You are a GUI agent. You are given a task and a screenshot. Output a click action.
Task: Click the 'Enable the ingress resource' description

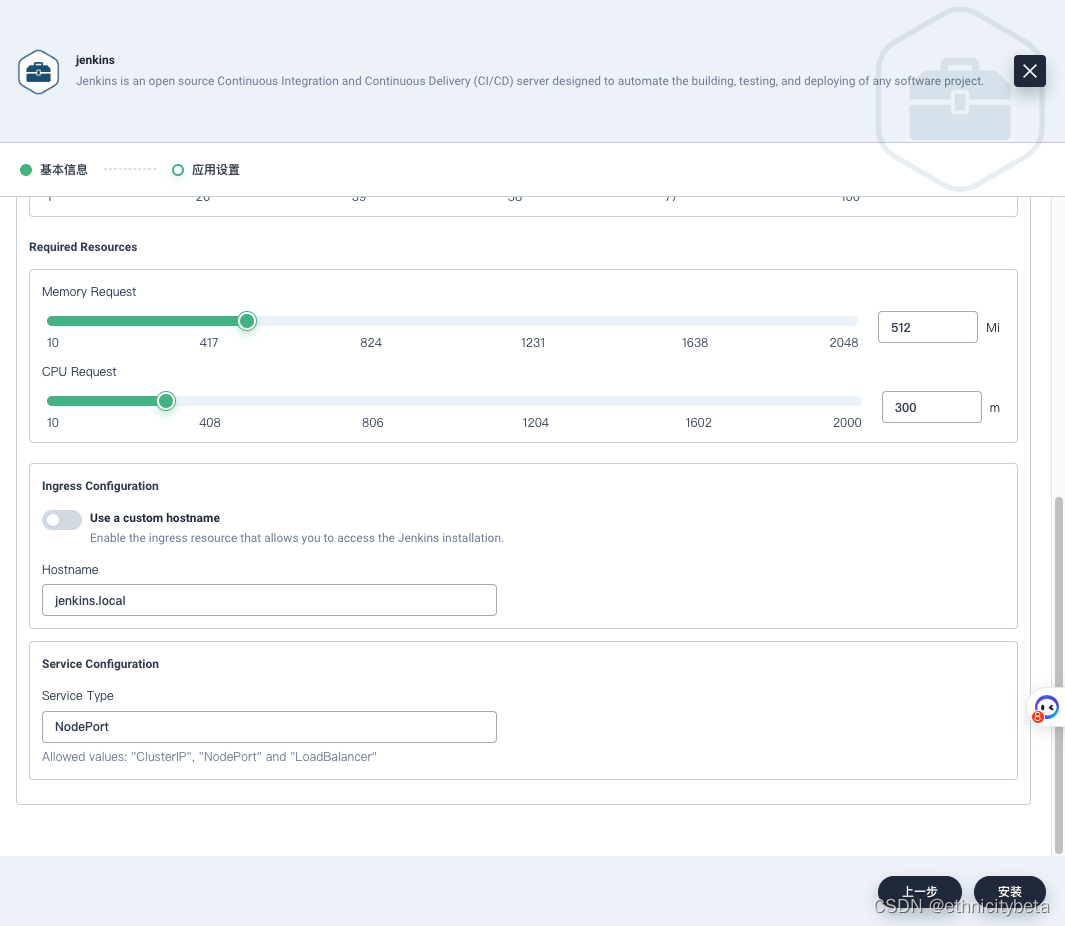click(x=297, y=538)
